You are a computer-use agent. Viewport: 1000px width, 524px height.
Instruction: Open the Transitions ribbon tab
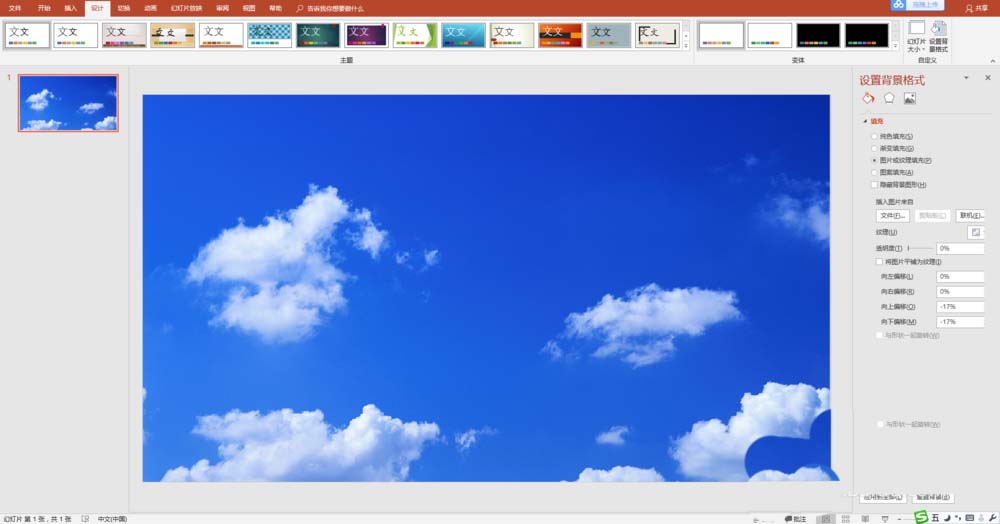[124, 8]
